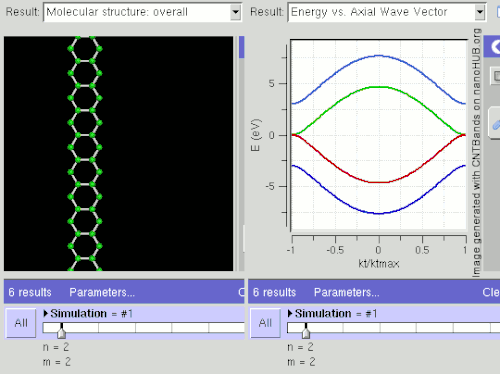Click the right panel's All button
500x374 pixels.
pos(265,323)
